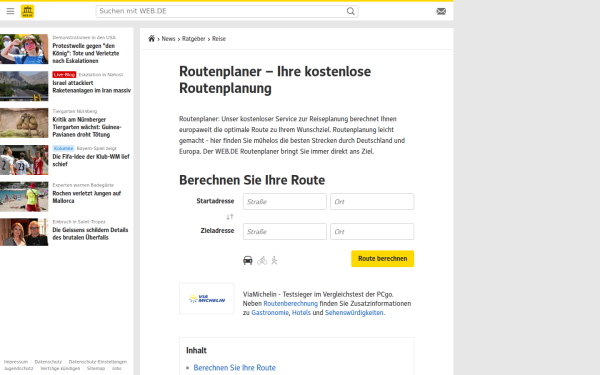Select pedestrian travel mode

[x=274, y=261]
